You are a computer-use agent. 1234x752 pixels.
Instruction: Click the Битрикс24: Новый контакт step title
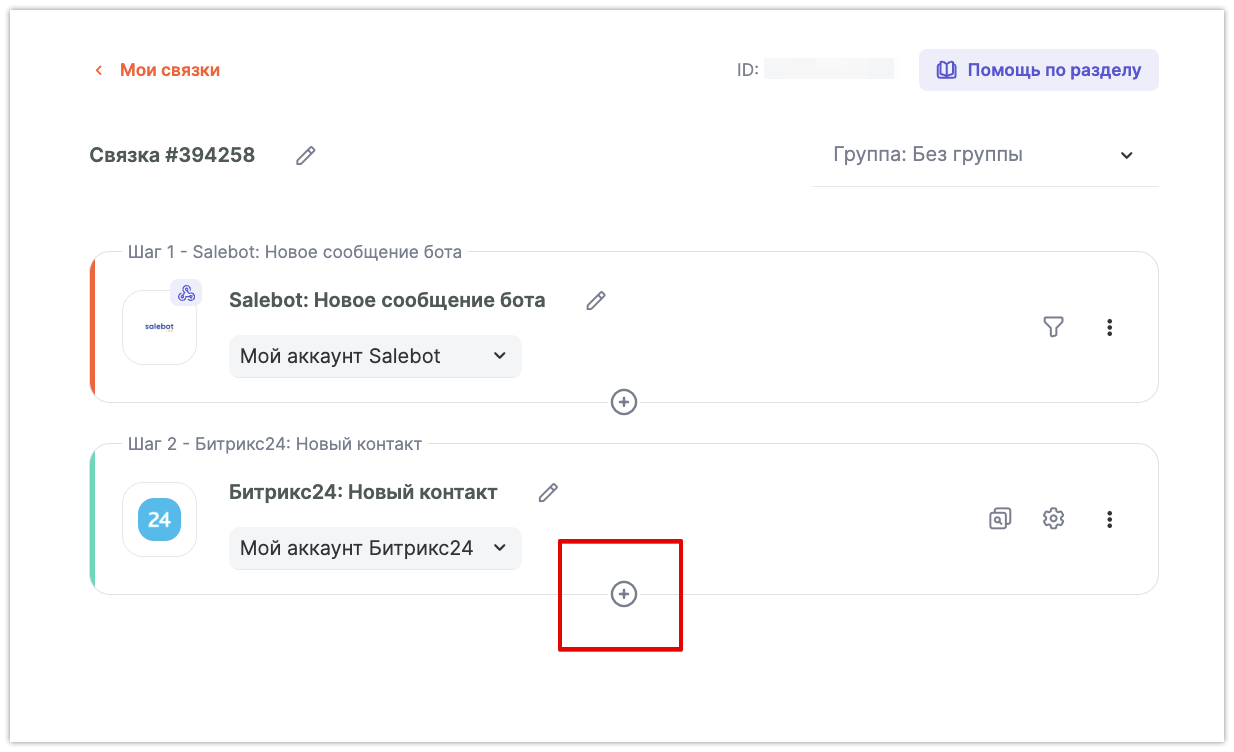(363, 492)
